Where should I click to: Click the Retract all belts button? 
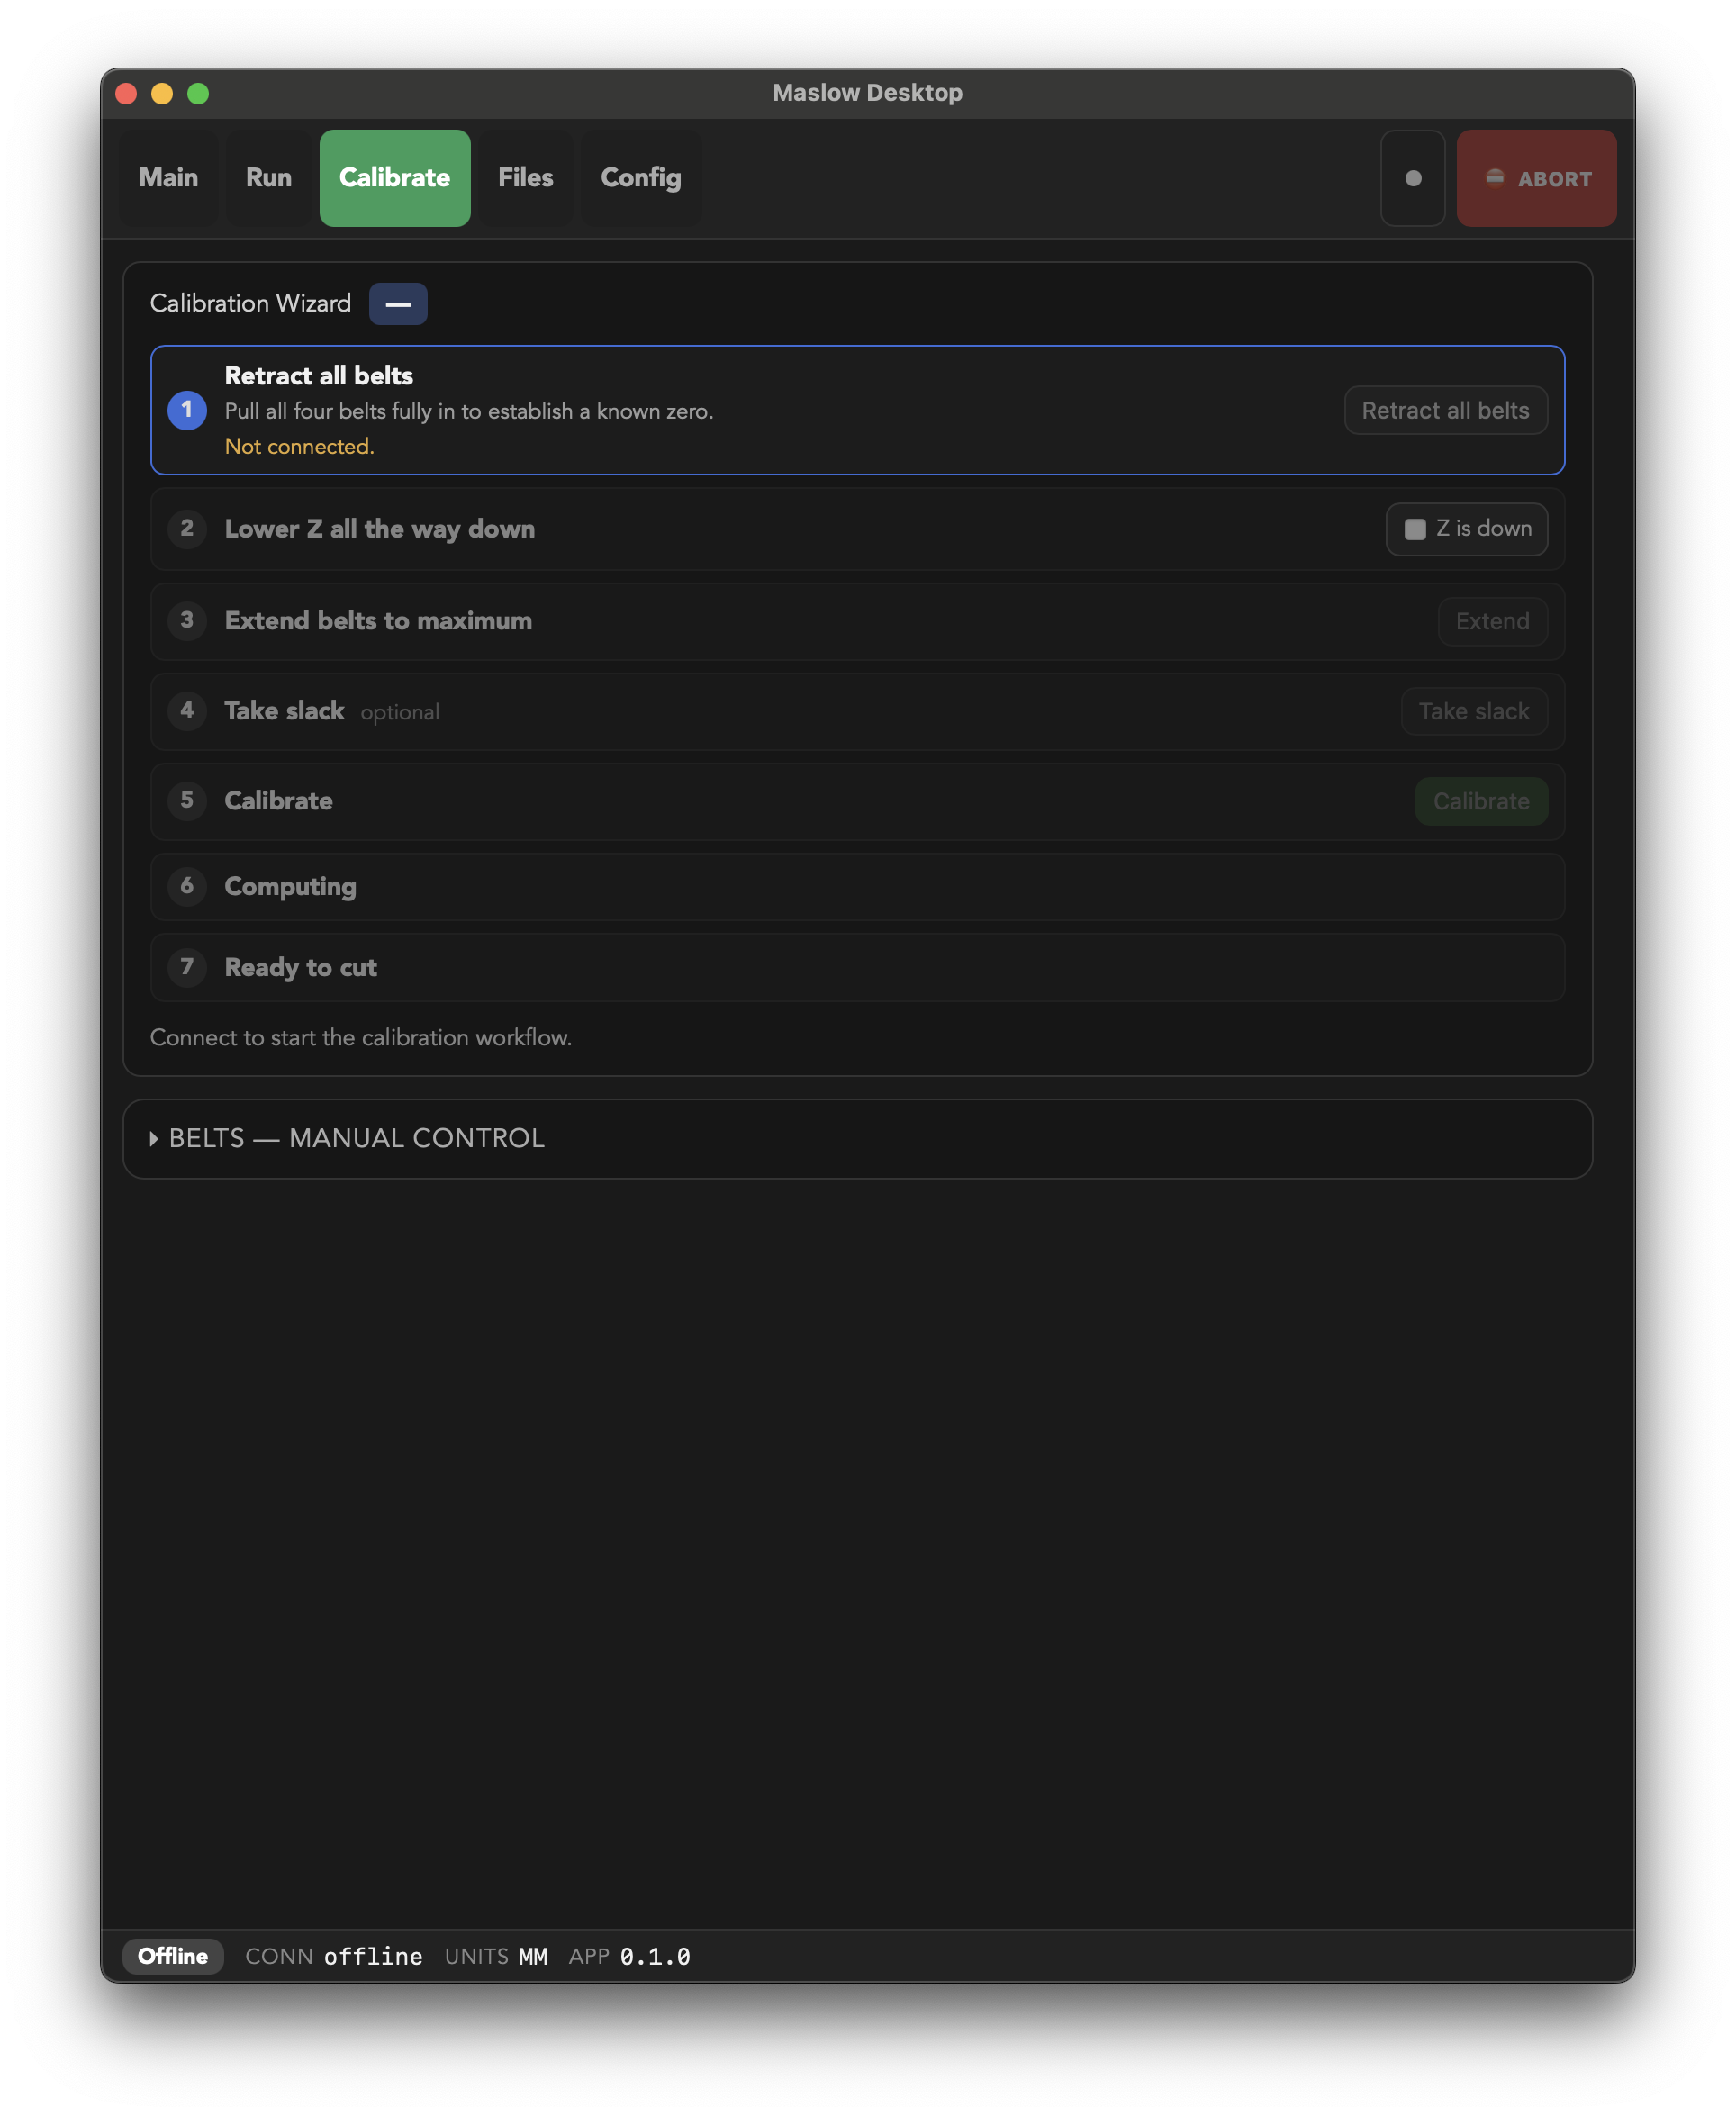[x=1445, y=410]
